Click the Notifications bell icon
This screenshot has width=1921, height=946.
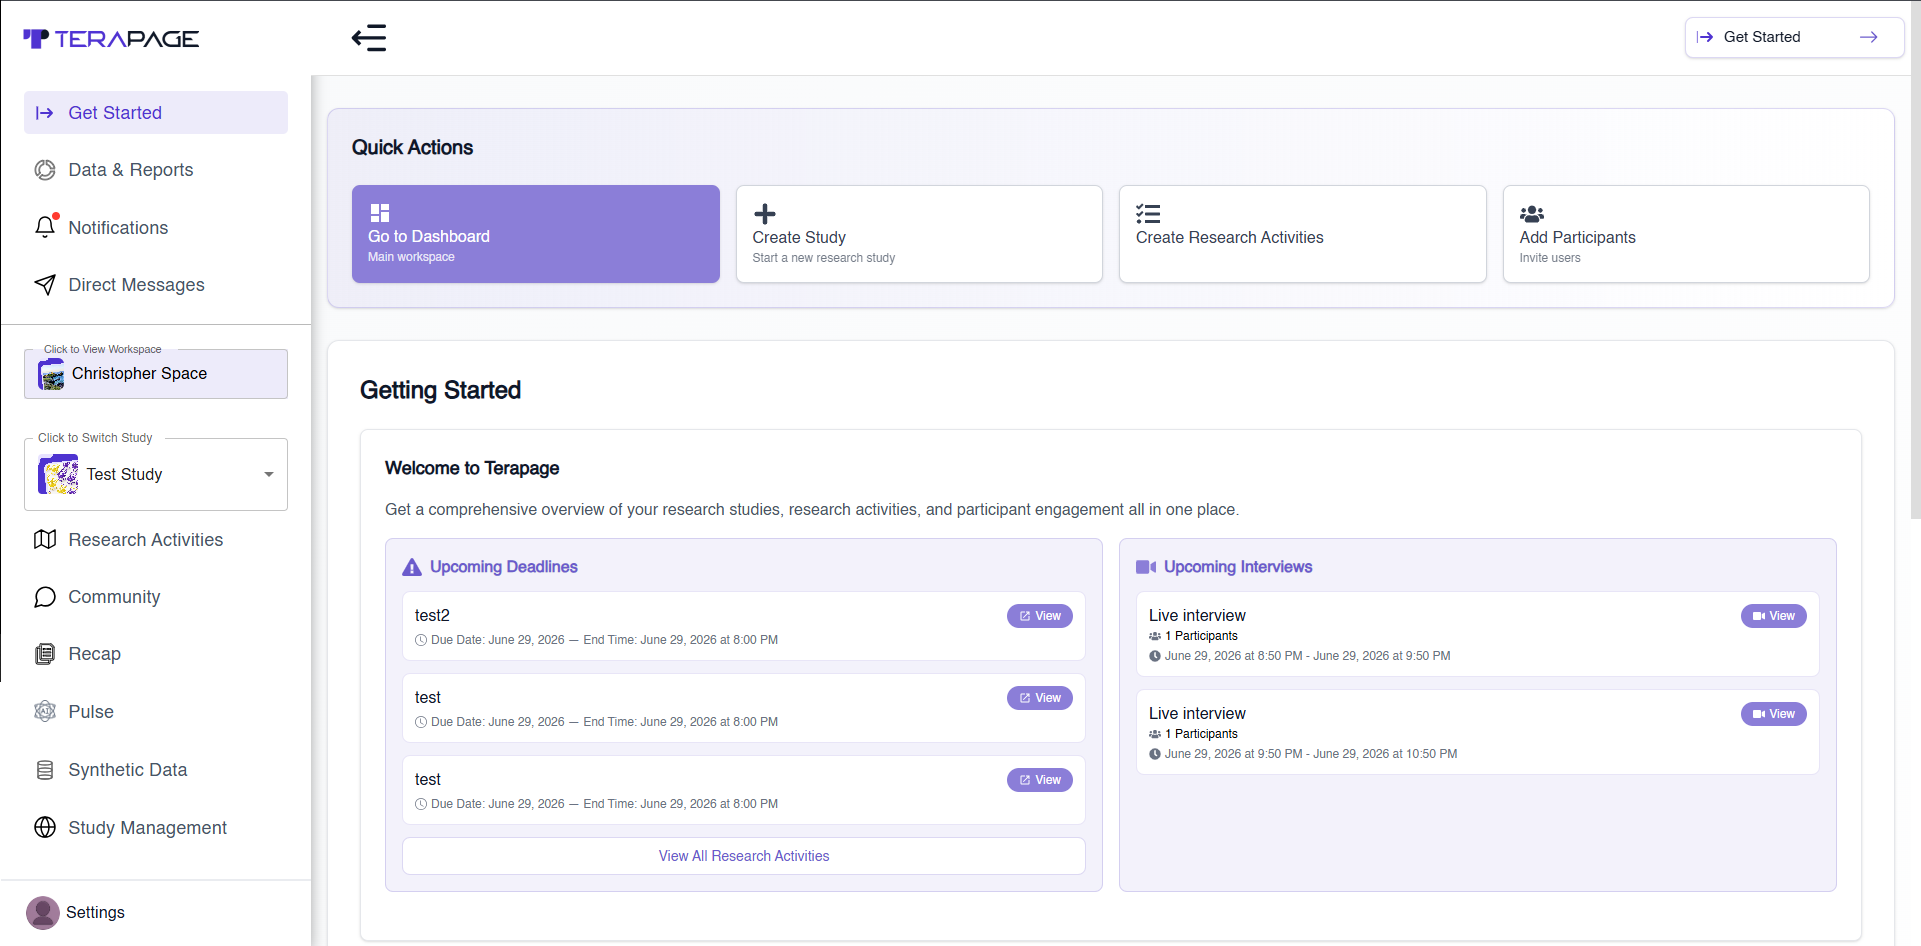tap(45, 227)
